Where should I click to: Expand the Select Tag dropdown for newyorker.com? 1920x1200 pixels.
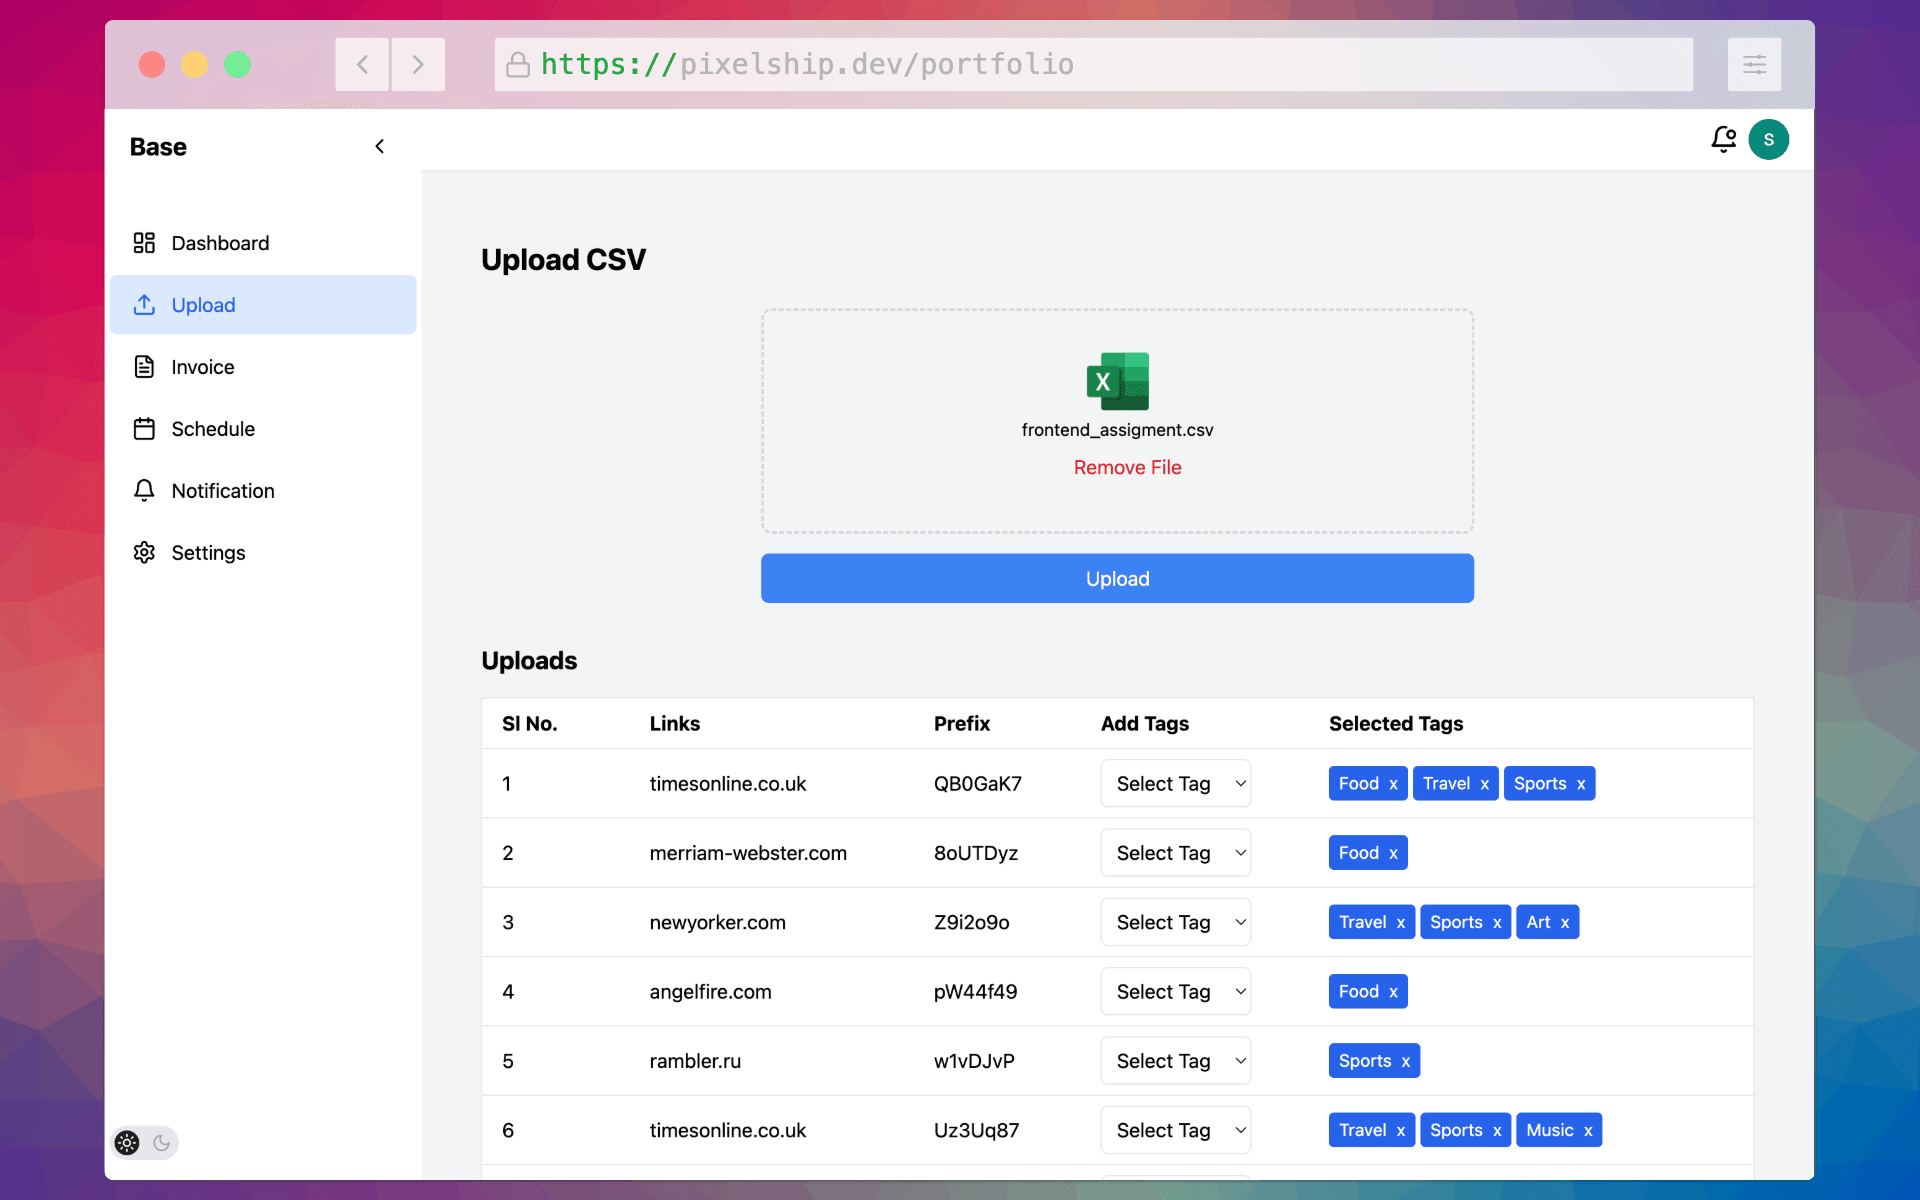click(1175, 922)
